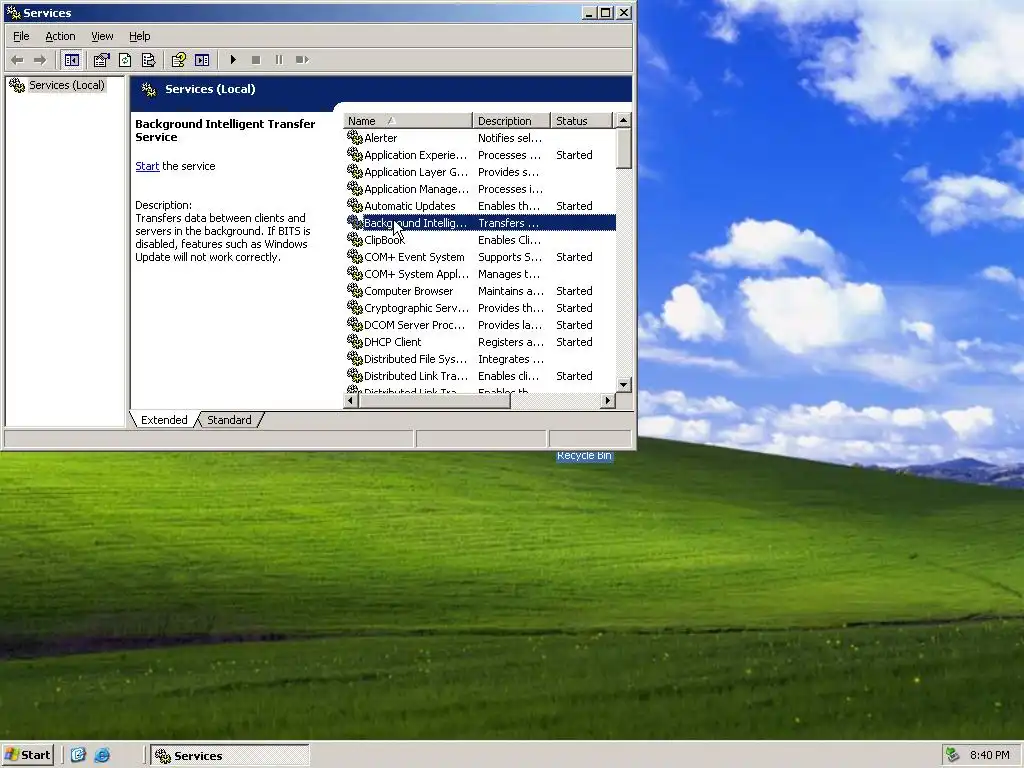Screen dimensions: 1024x768
Task: Click the Start Service play button
Action: point(233,60)
